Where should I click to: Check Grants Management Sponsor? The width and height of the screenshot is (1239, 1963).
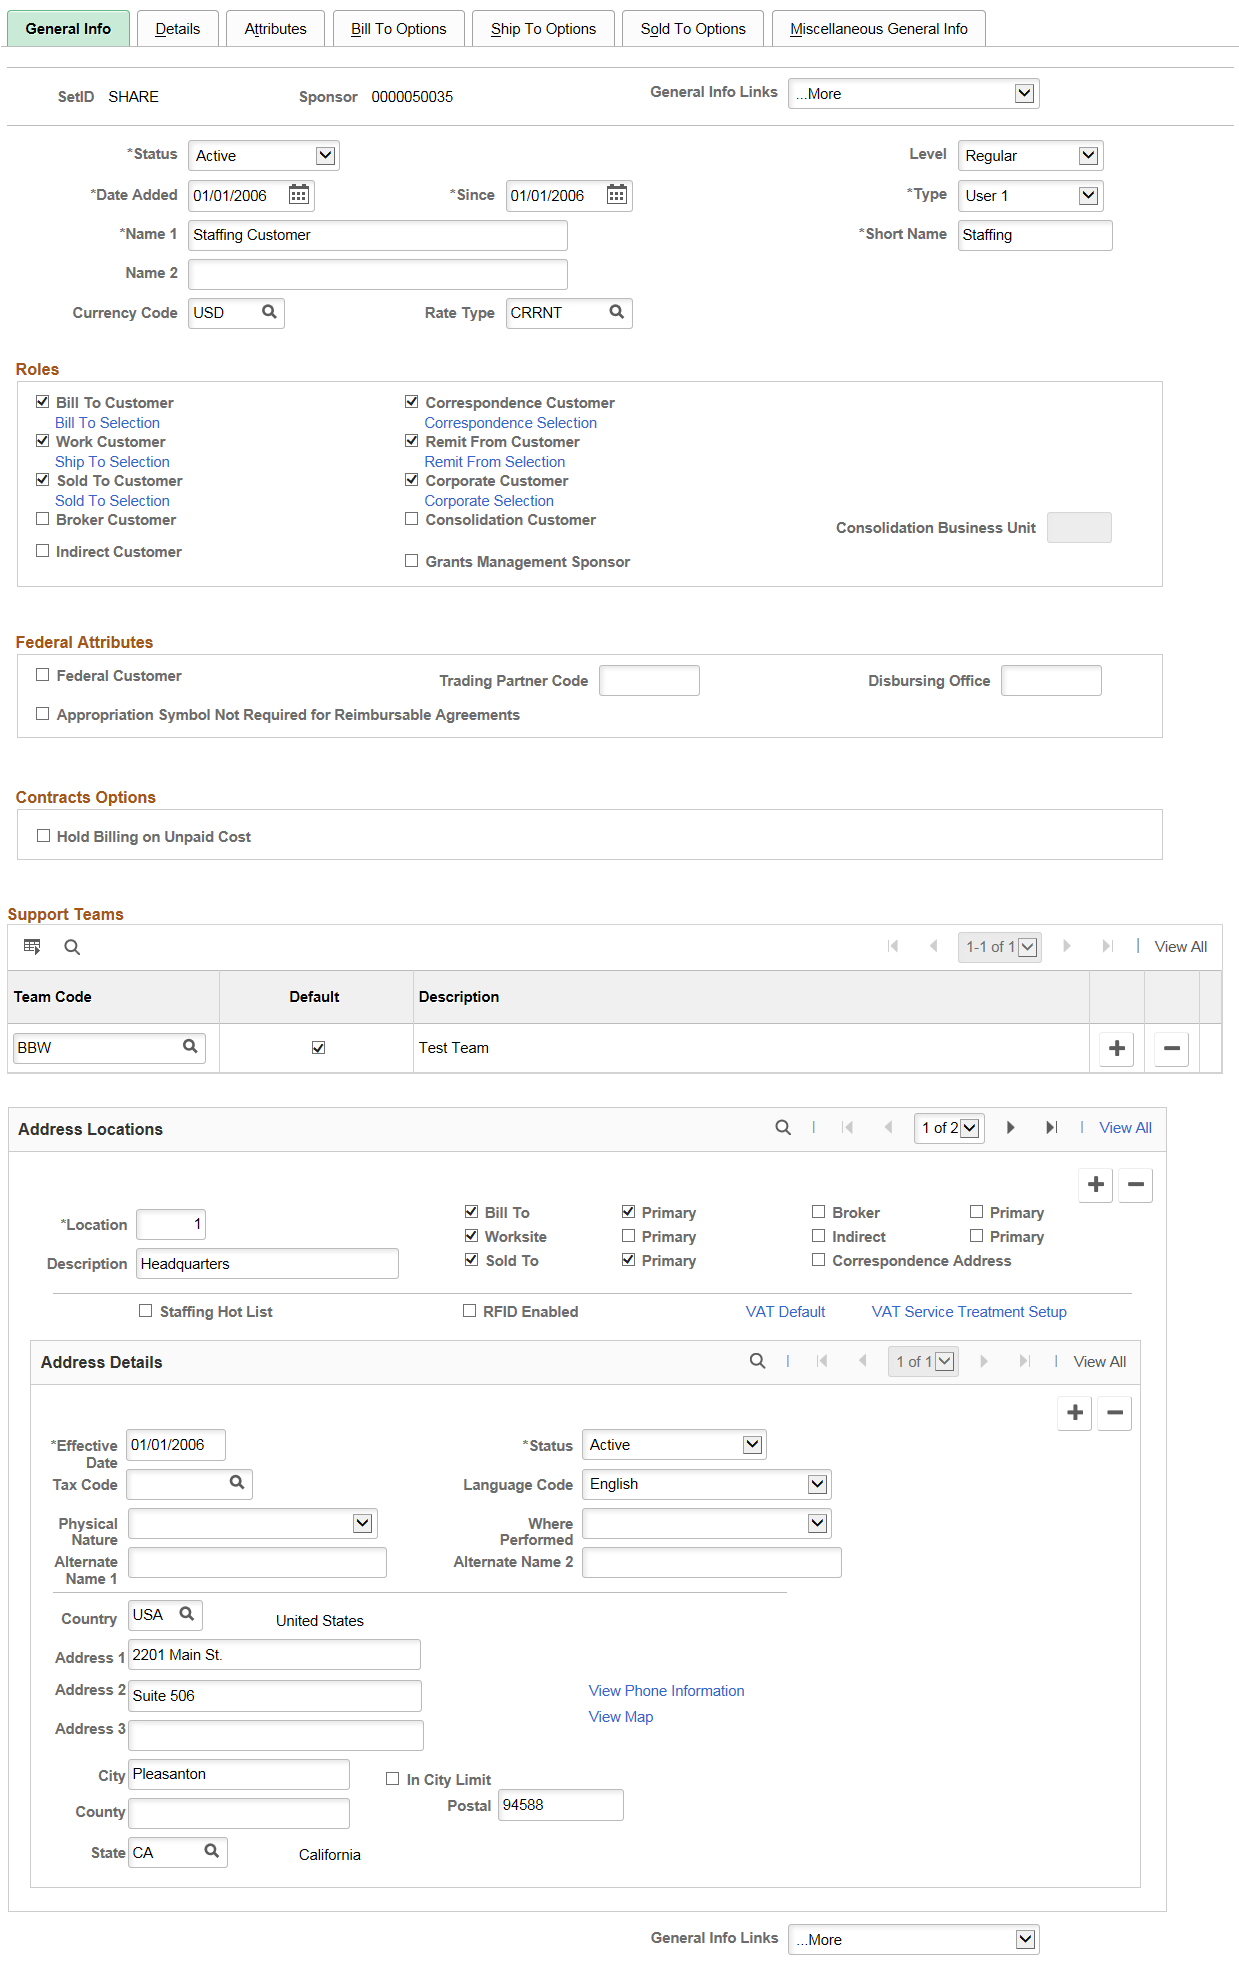point(411,561)
